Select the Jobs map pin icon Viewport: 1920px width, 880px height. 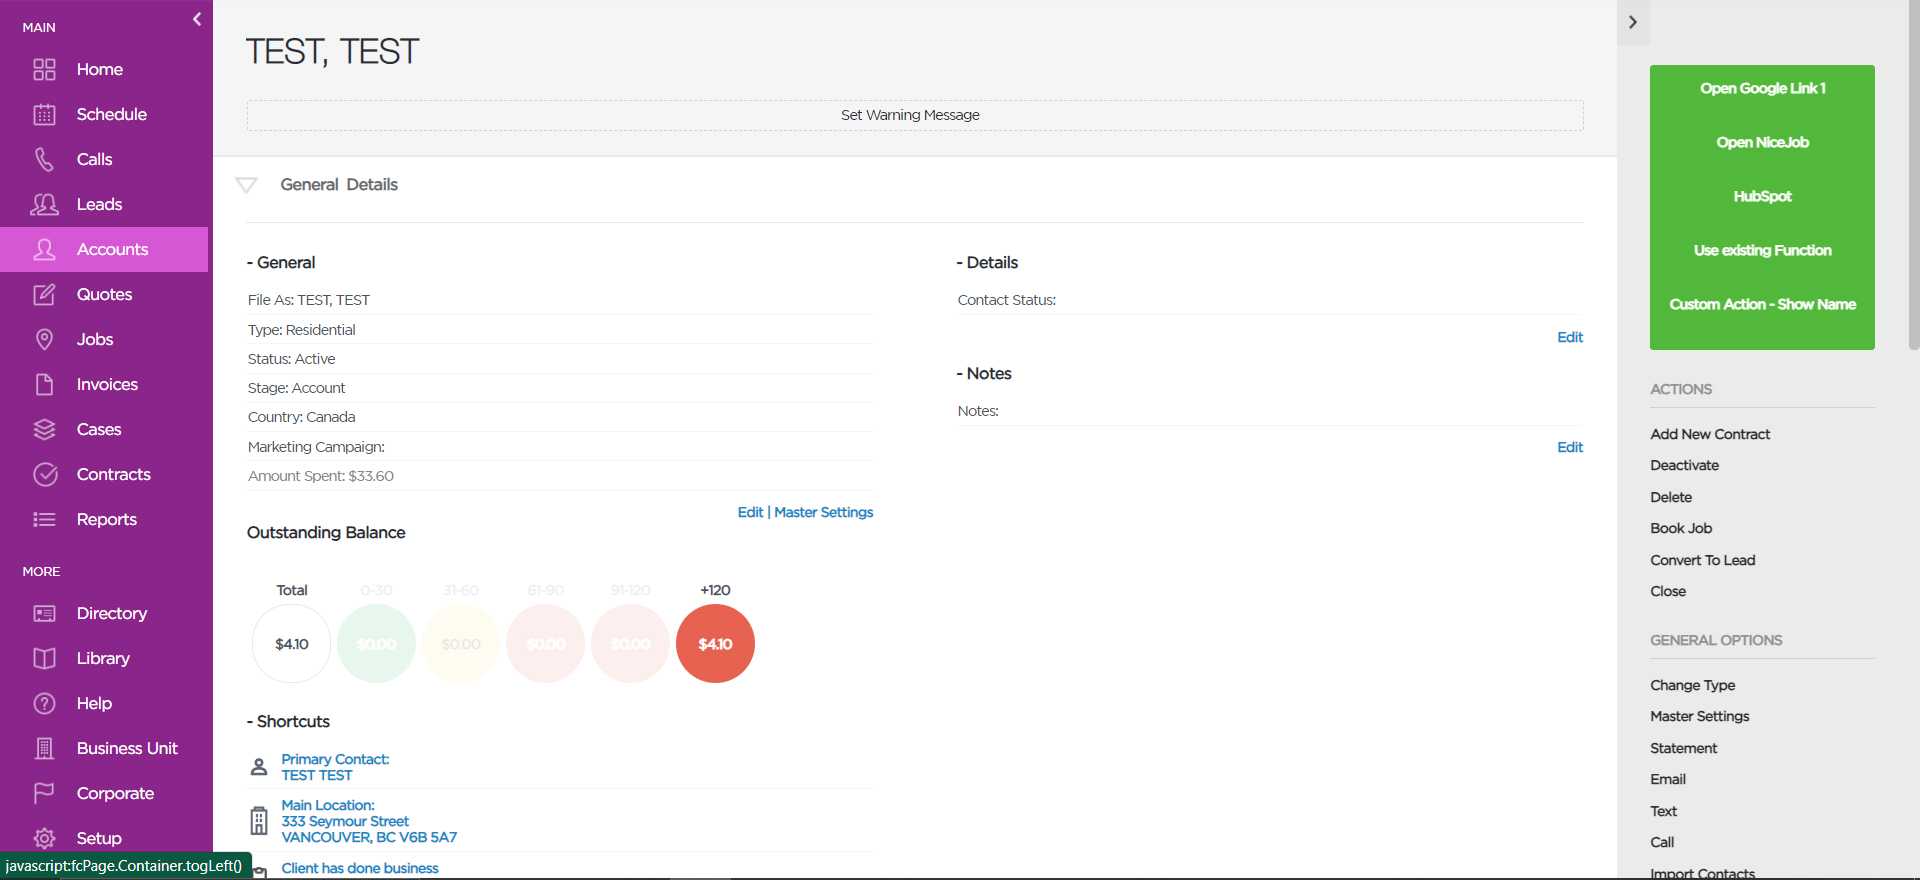[x=44, y=339]
